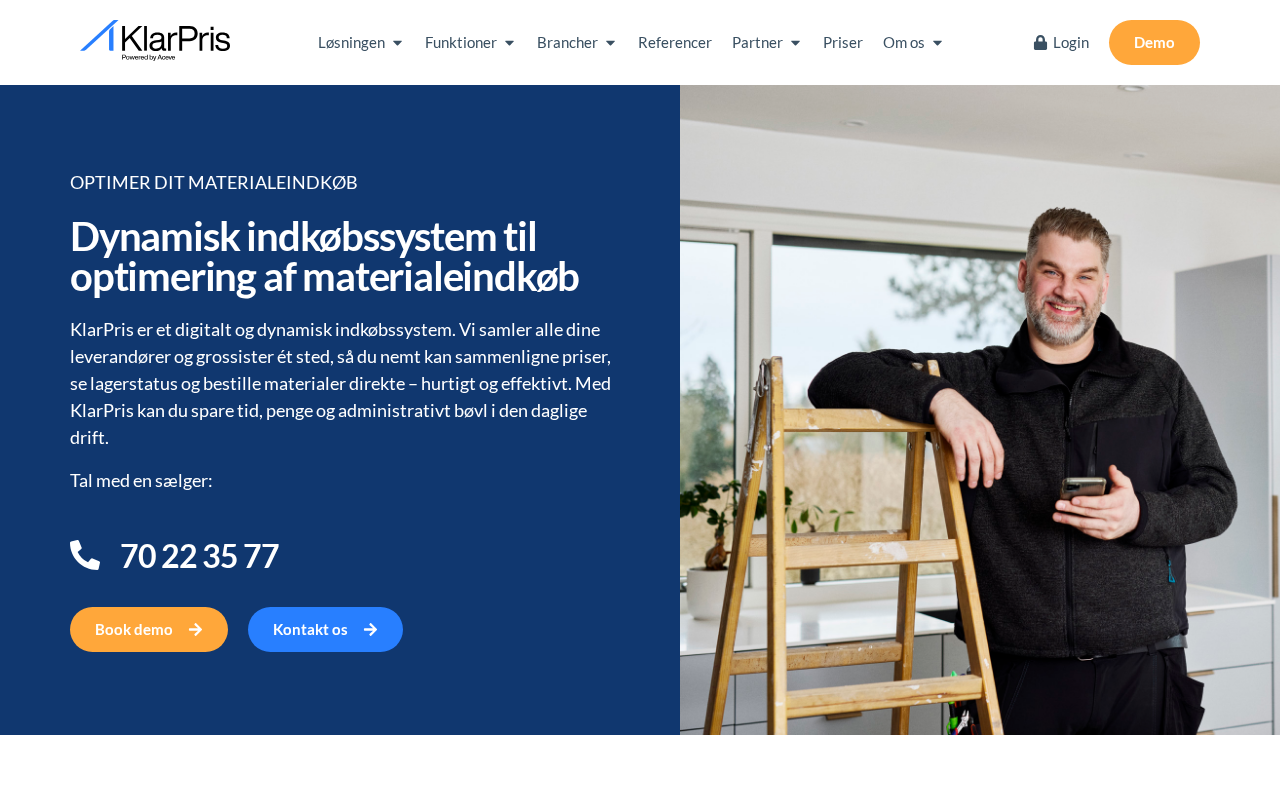Expand the Partner dropdown arrow
Screen dimensions: 1280x800
pos(795,43)
